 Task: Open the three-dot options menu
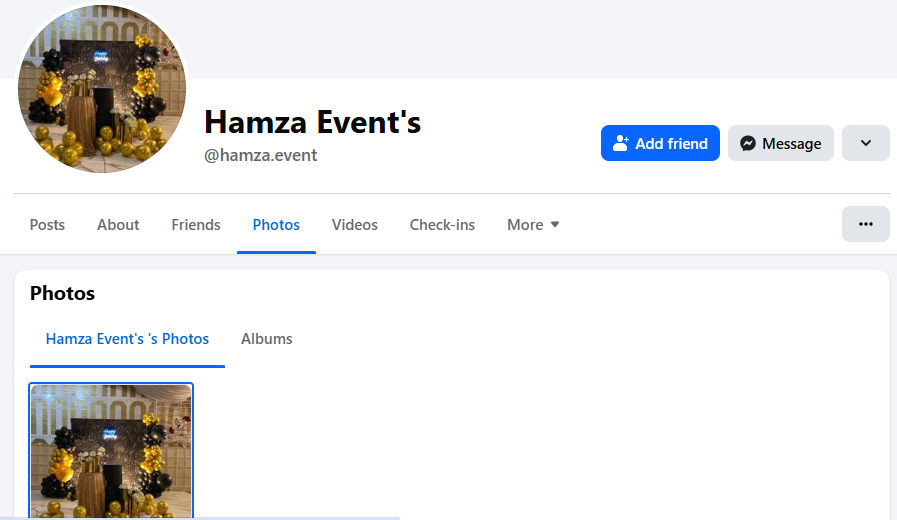pos(866,224)
